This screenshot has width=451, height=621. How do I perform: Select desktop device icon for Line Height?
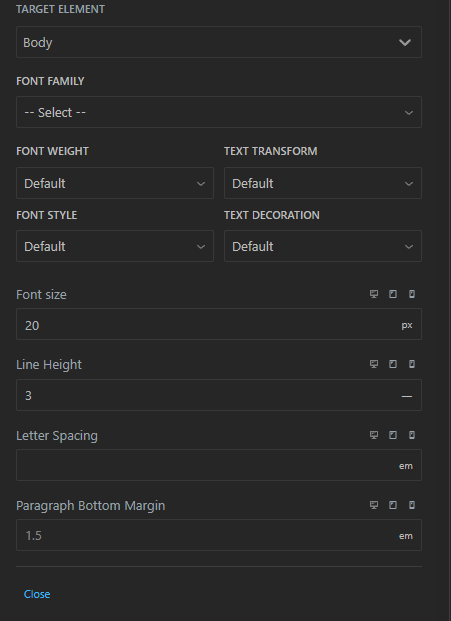374,364
